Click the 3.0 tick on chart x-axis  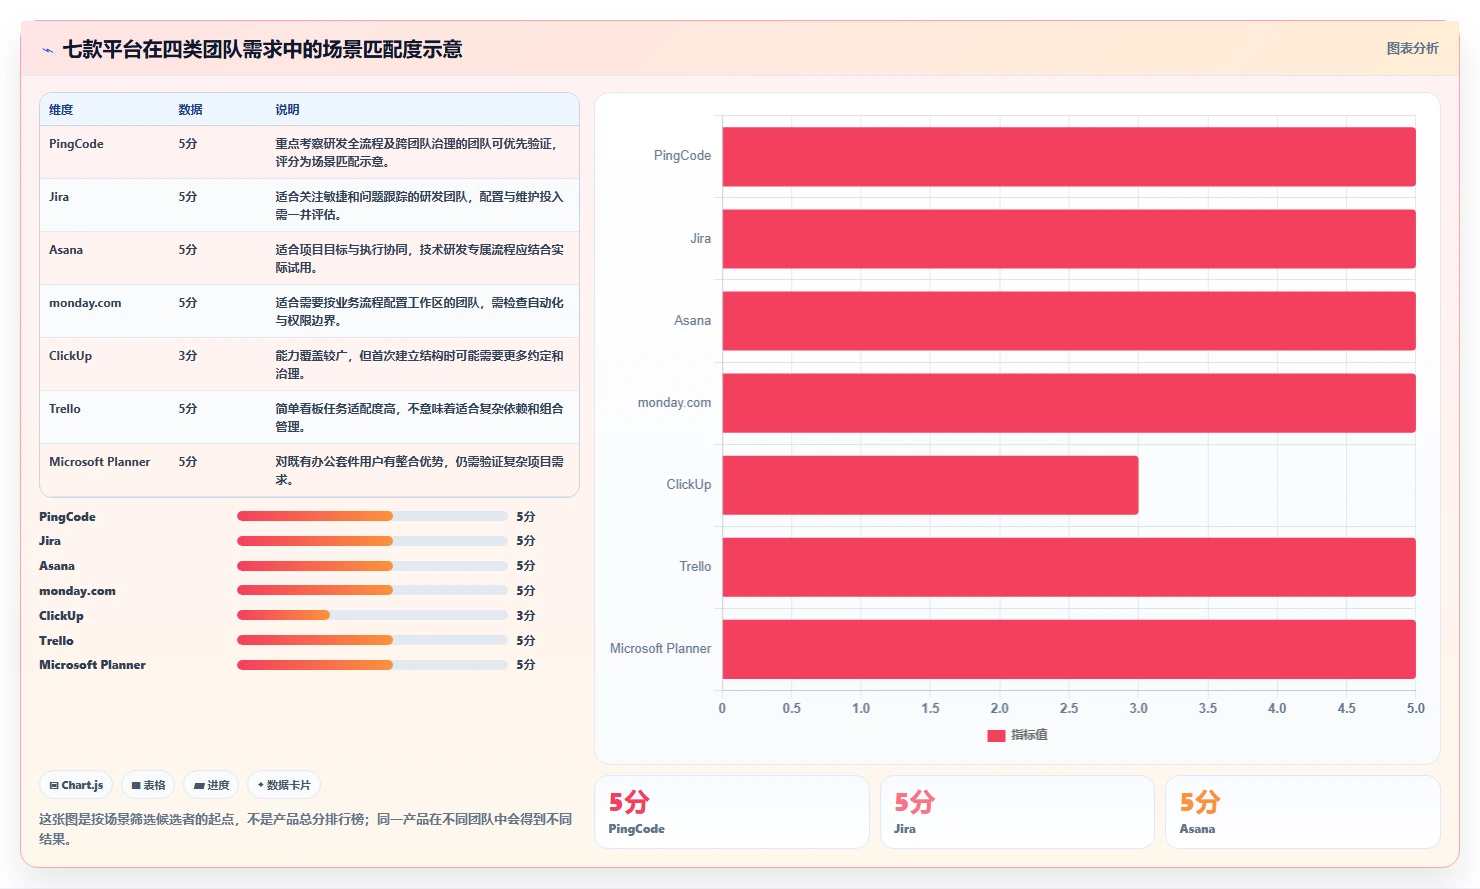[x=1138, y=708]
